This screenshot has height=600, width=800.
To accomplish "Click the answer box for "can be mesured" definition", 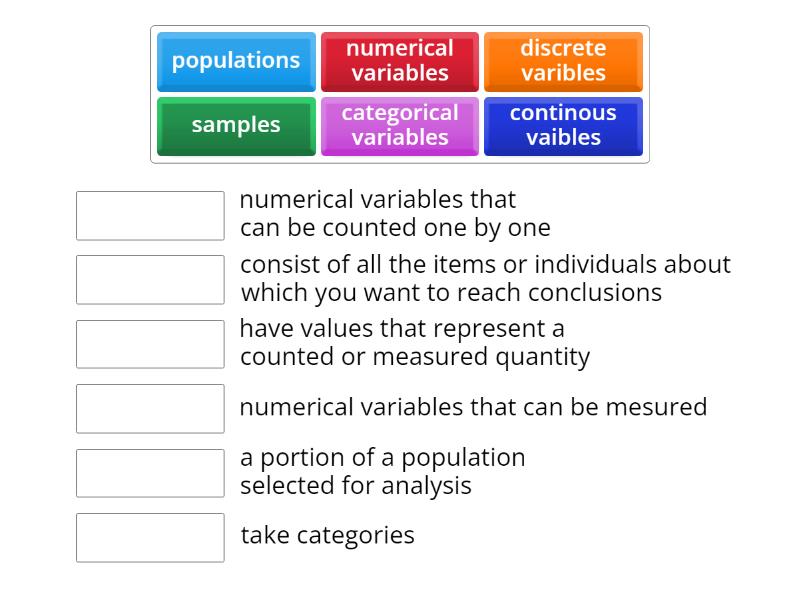I will pyautogui.click(x=150, y=407).
